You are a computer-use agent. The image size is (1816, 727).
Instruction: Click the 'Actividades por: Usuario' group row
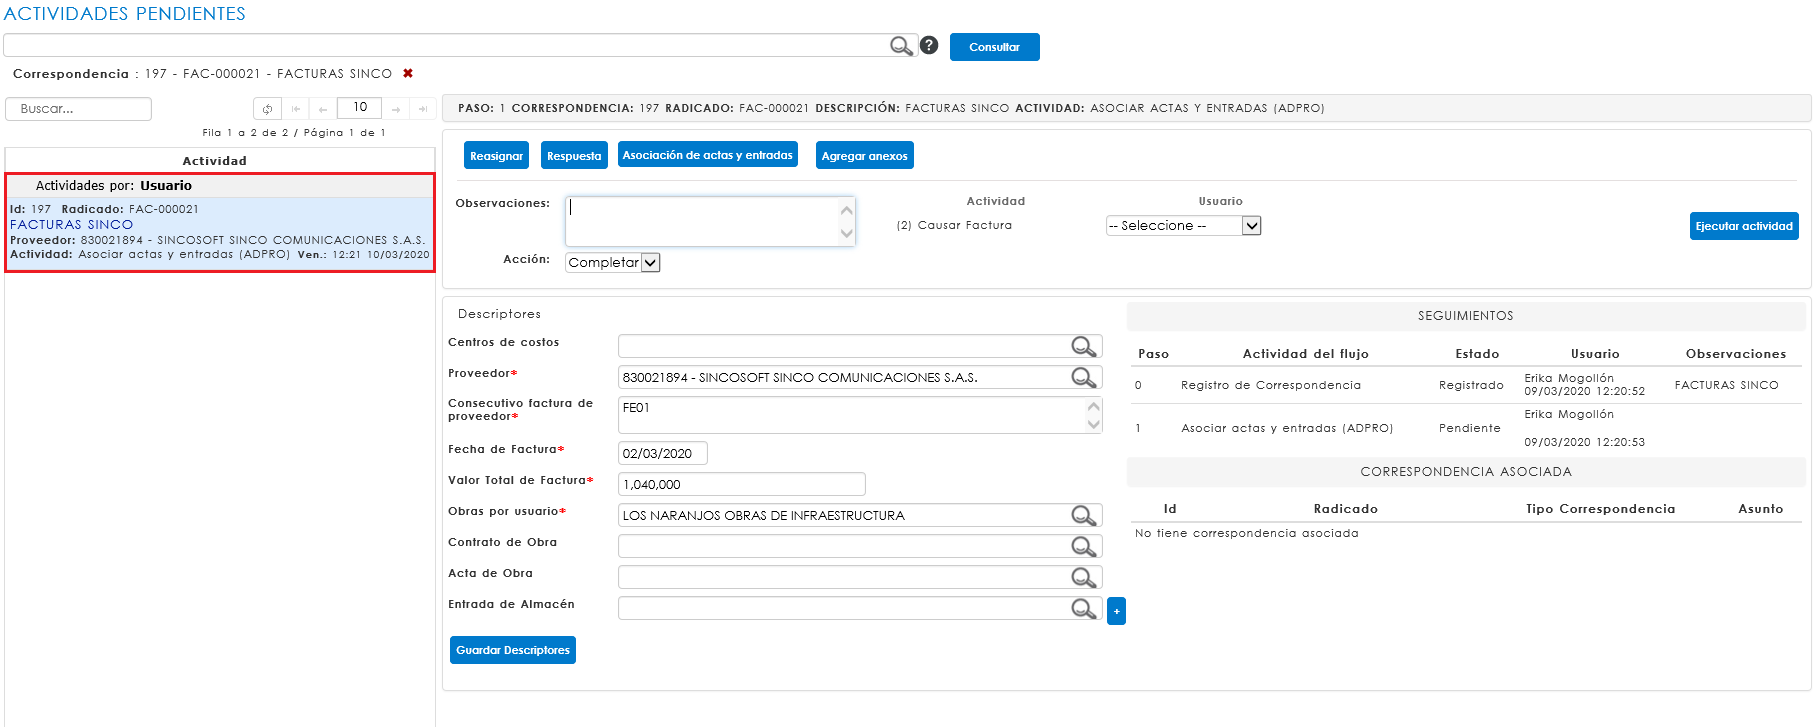coord(220,186)
